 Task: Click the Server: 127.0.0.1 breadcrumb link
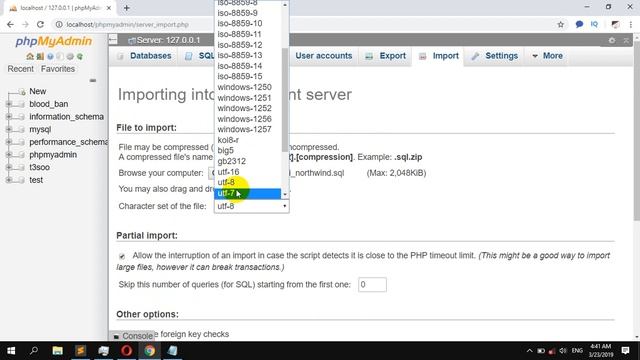pyautogui.click(x=168, y=40)
